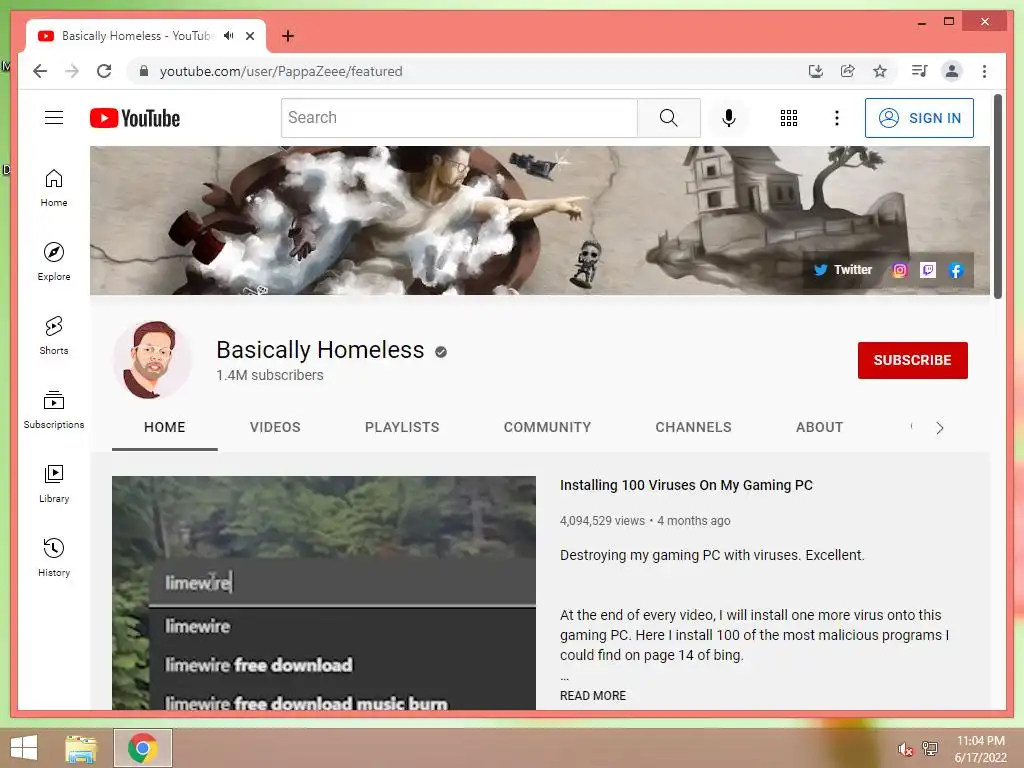Open the channel's Facebook icon
The height and width of the screenshot is (768, 1024).
(955, 270)
